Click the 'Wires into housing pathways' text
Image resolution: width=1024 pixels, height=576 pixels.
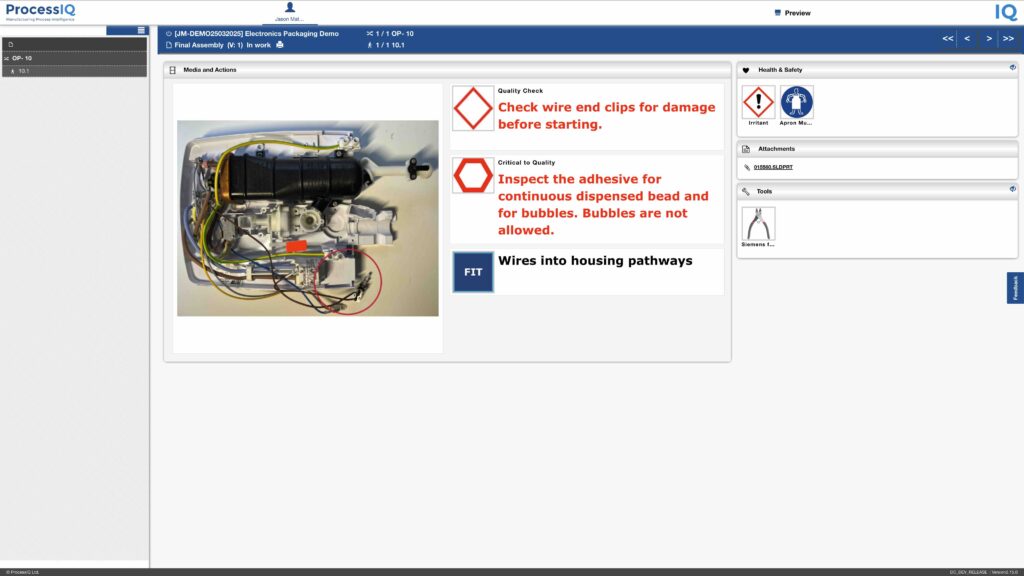coord(595,261)
